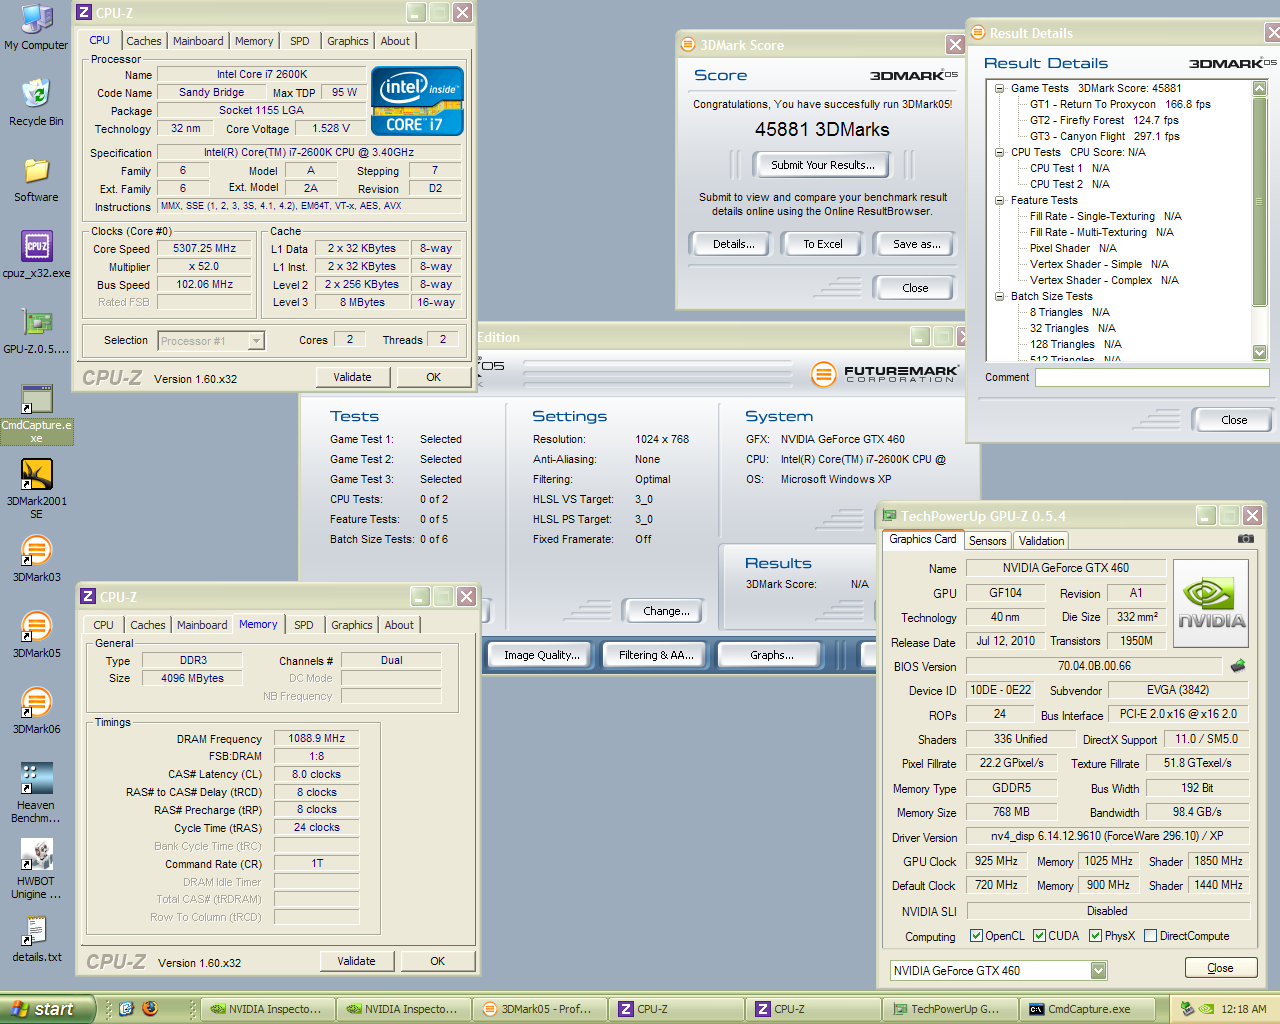
Task: Open the Processor #1 selection dropdown
Action: pos(256,341)
